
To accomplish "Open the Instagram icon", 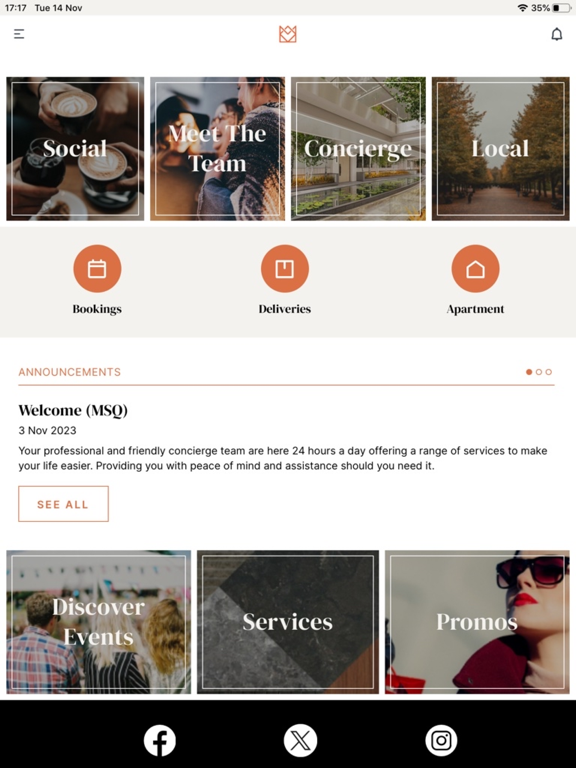I will tap(441, 740).
